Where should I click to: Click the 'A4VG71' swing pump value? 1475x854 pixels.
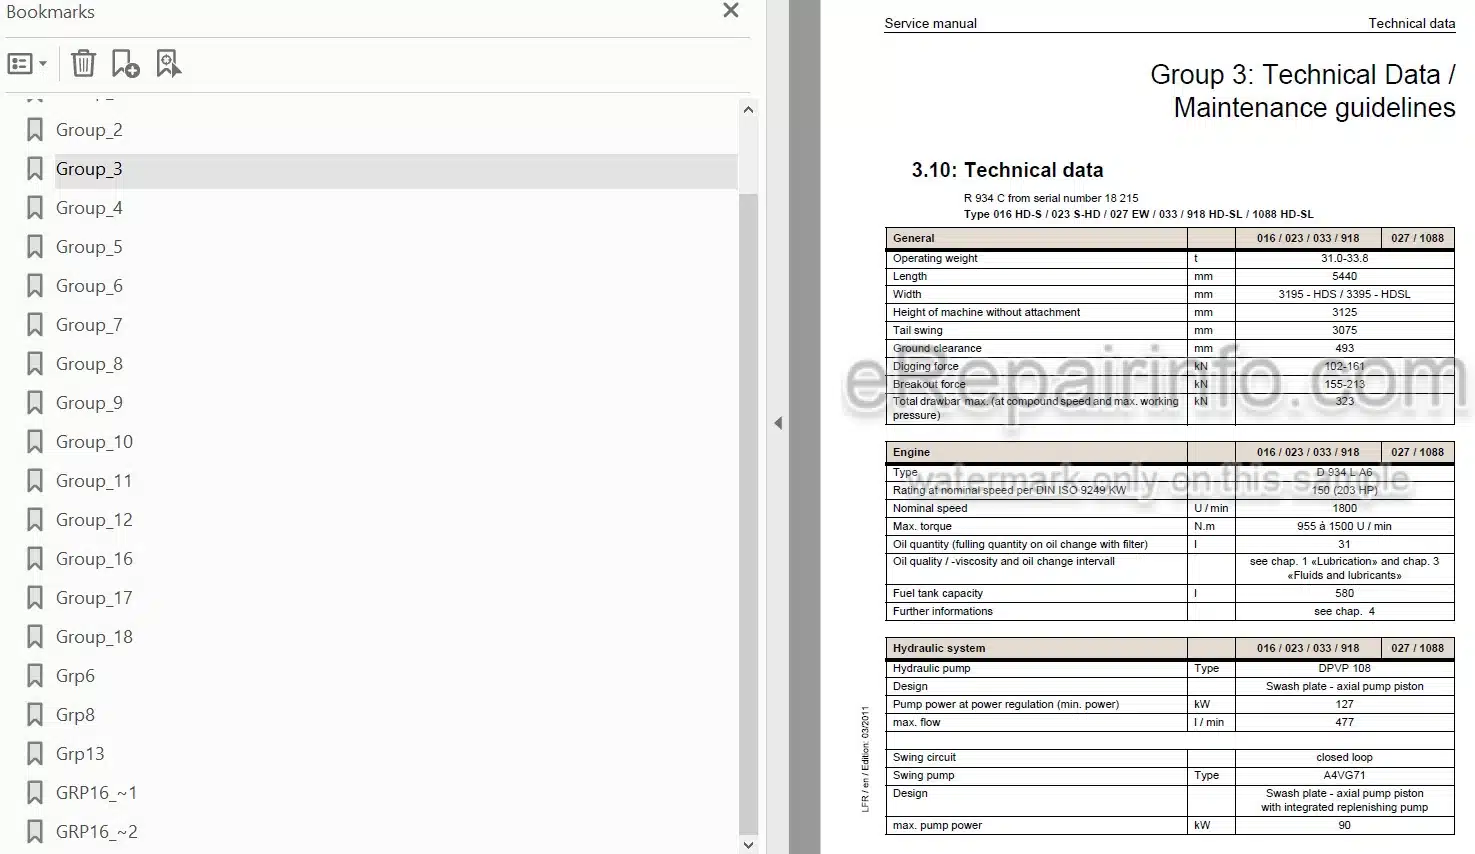click(x=1344, y=775)
